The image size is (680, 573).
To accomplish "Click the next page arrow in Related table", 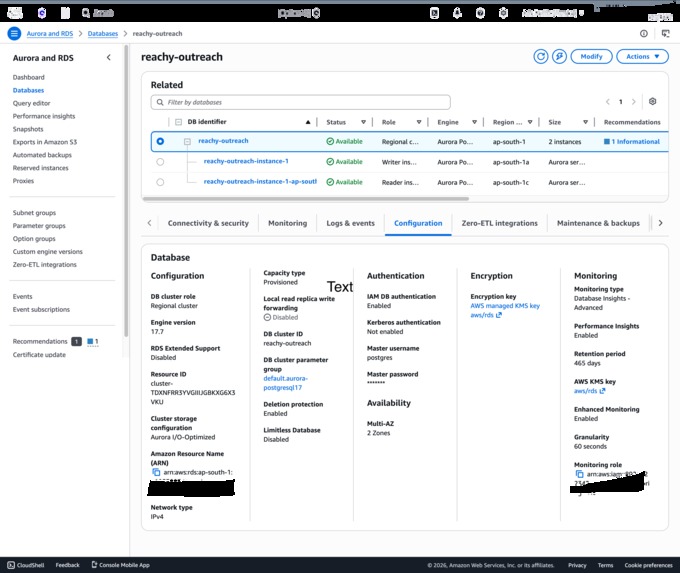I will click(633, 102).
